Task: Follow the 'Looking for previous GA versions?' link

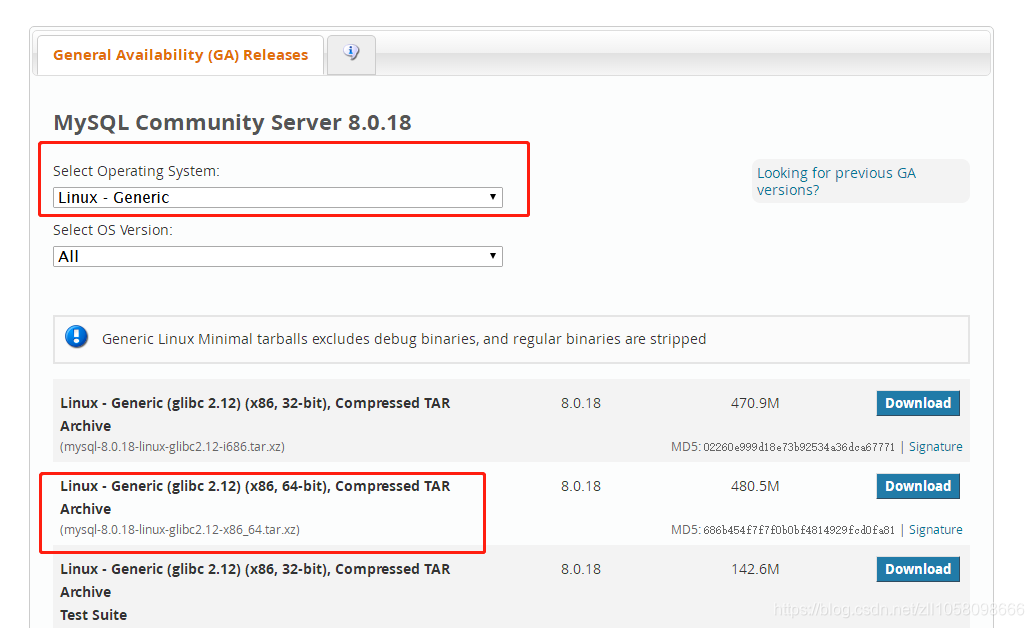Action: pos(836,181)
